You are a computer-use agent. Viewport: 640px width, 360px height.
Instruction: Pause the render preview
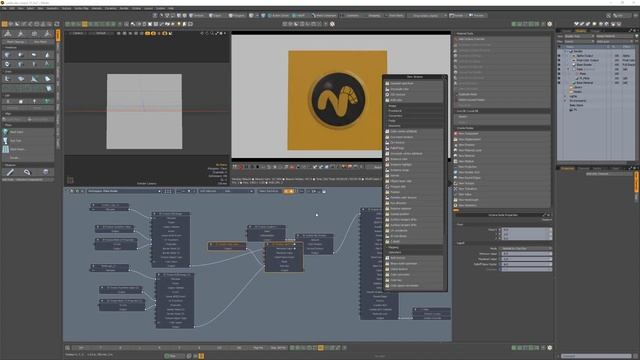pos(236,167)
